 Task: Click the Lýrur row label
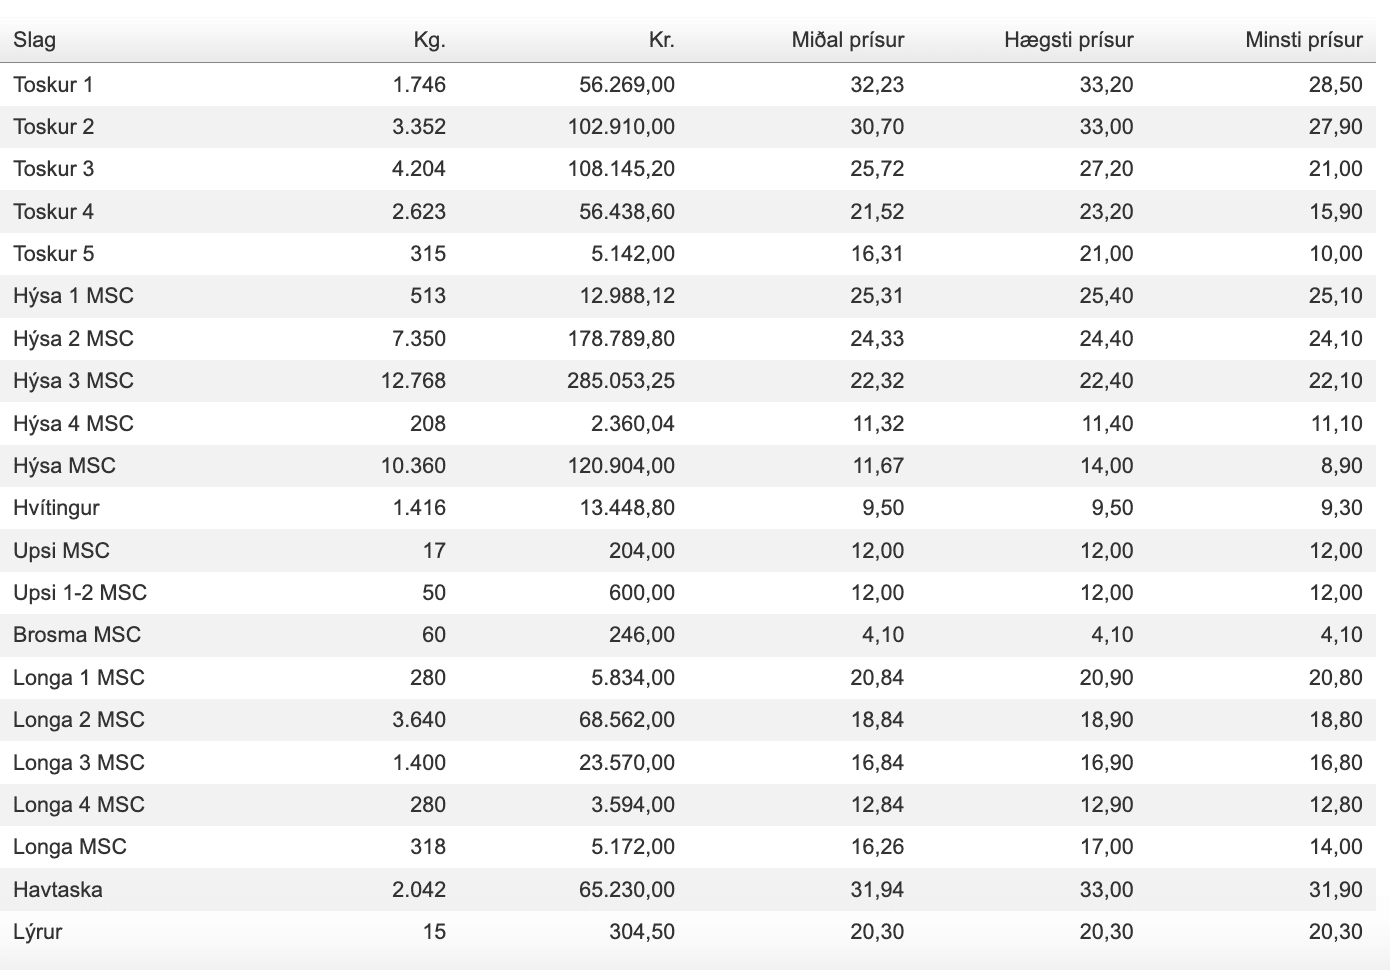coord(38,932)
